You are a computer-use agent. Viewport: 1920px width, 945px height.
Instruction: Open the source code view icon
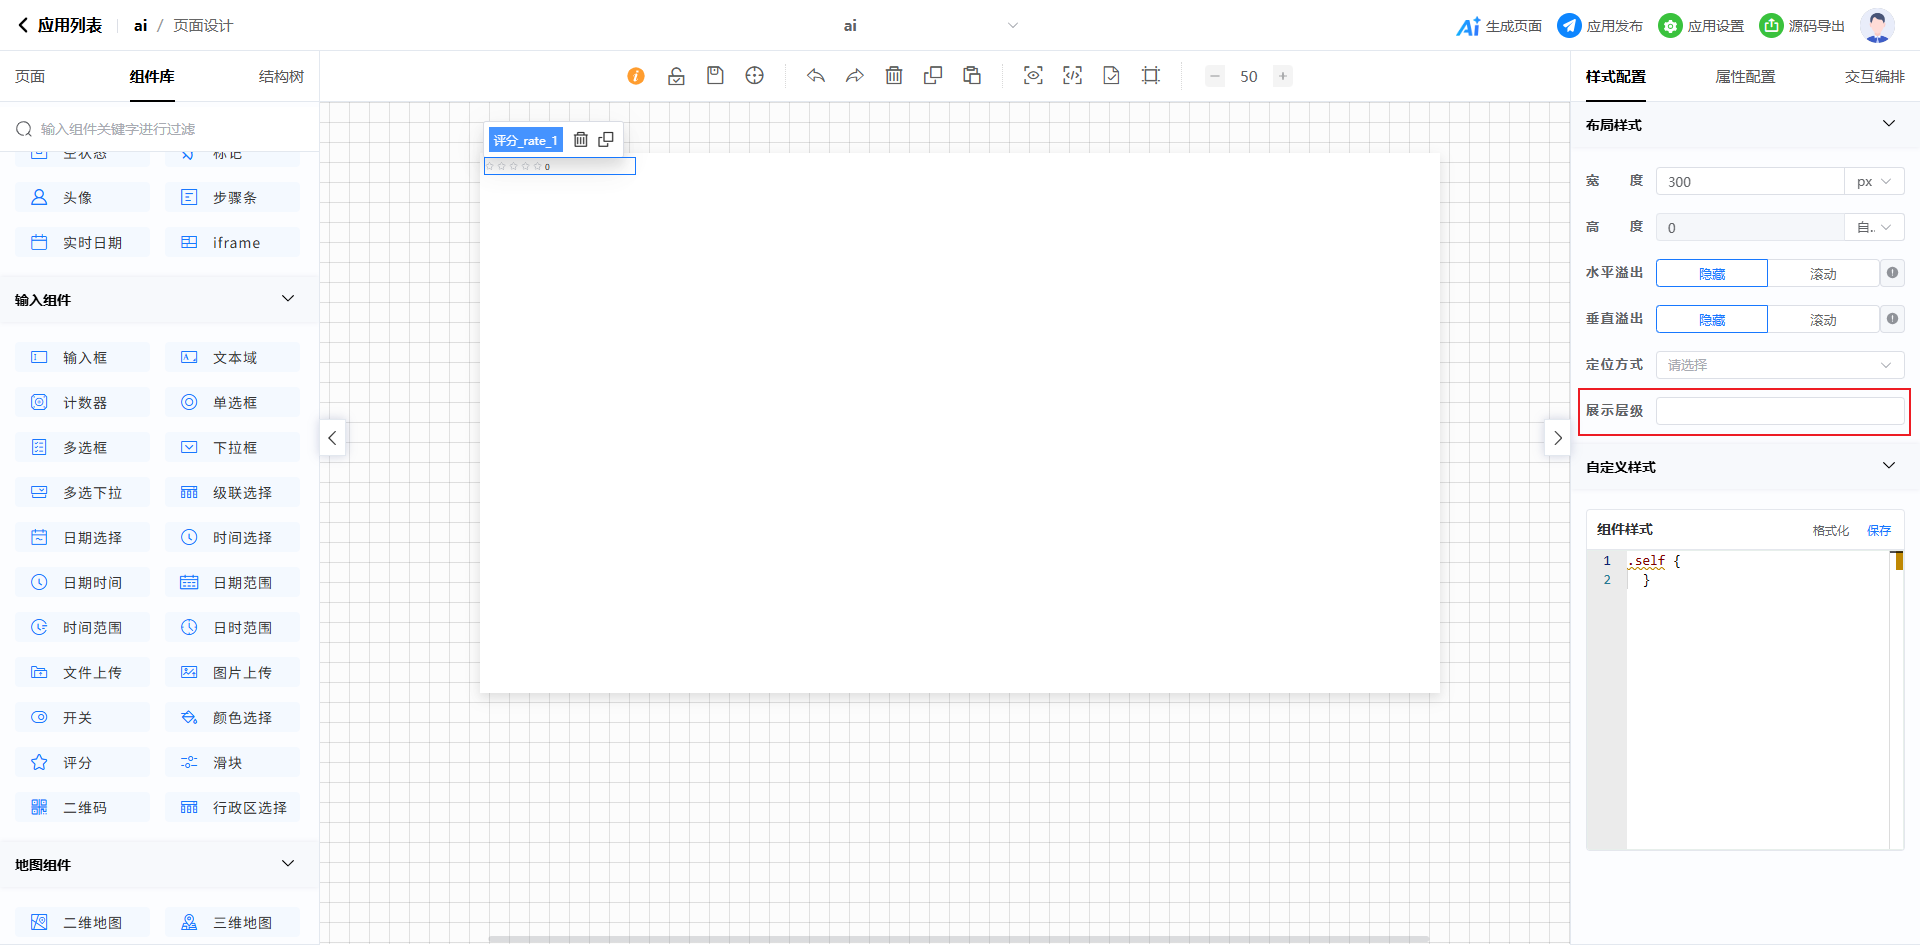pos(1072,76)
